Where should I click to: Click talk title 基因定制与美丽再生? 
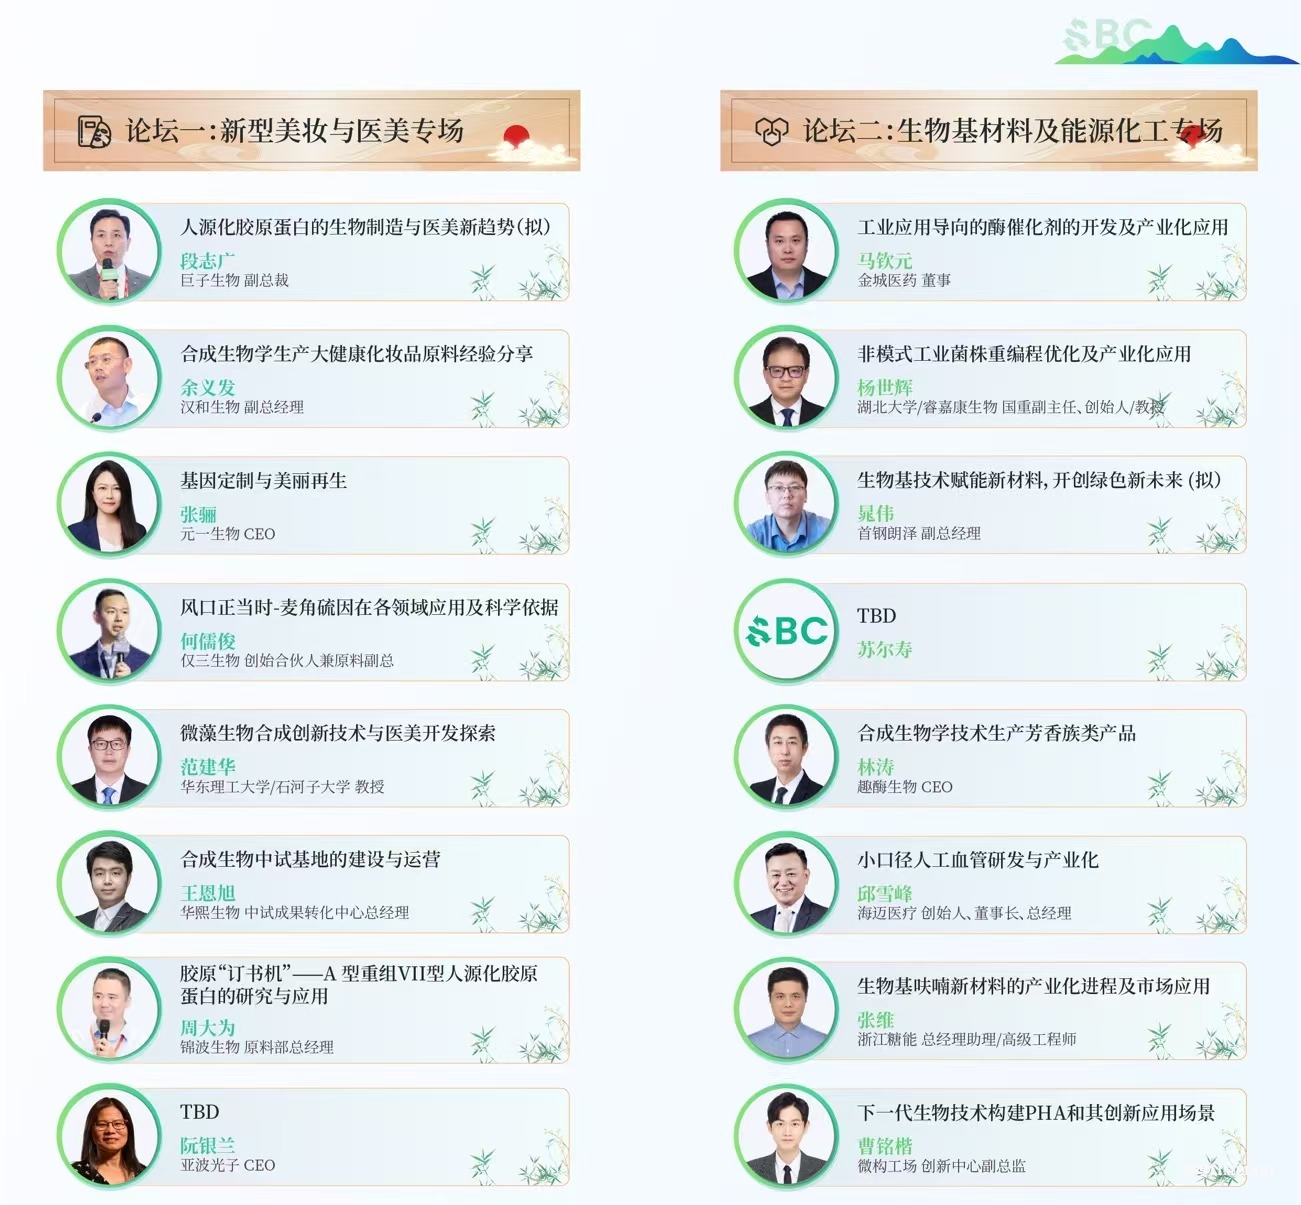(264, 481)
